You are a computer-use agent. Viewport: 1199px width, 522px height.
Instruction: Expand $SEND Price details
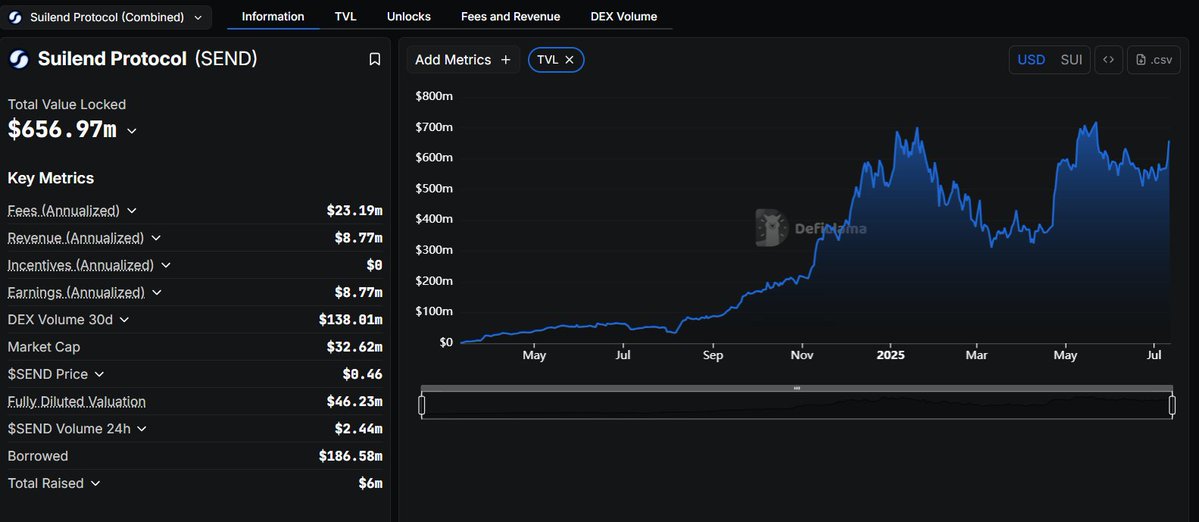(99, 374)
